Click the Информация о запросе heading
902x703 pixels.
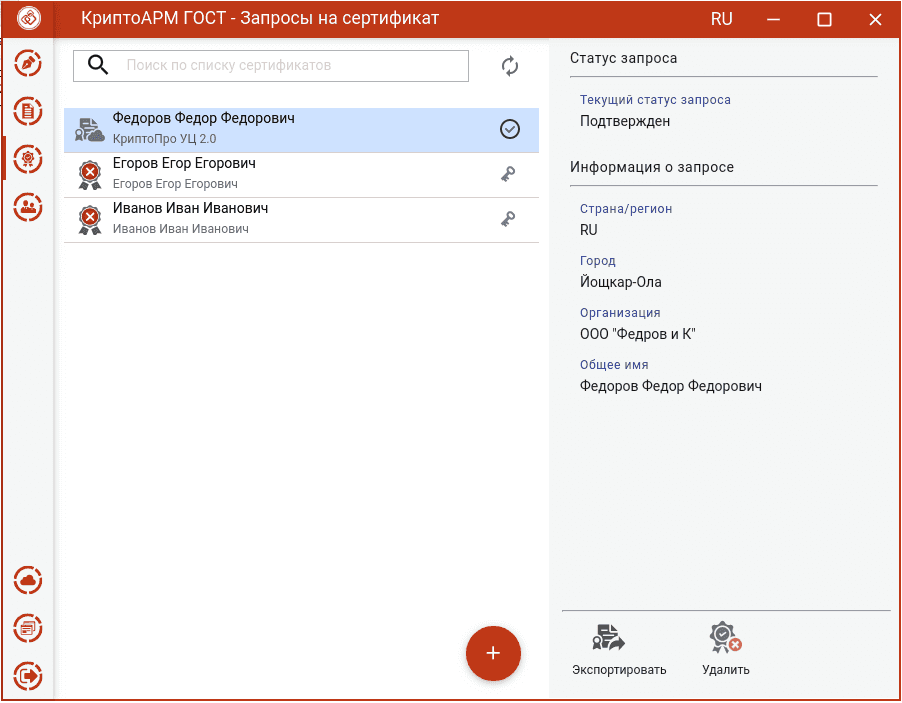point(652,167)
